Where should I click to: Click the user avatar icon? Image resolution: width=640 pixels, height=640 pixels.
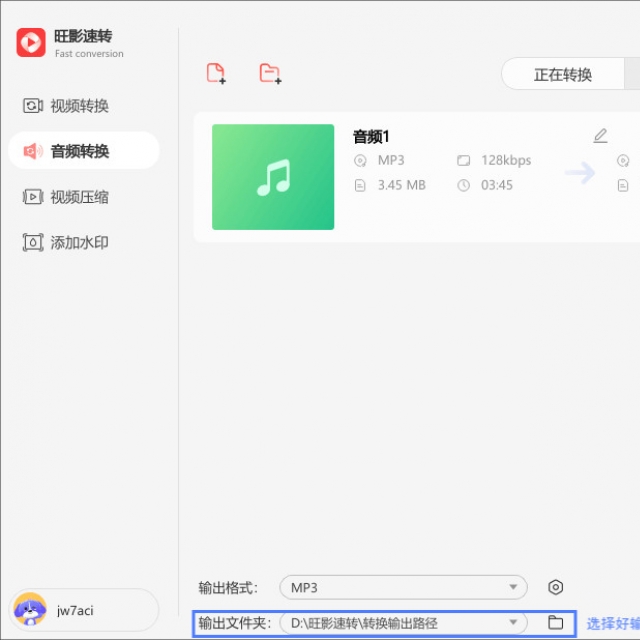click(29, 609)
